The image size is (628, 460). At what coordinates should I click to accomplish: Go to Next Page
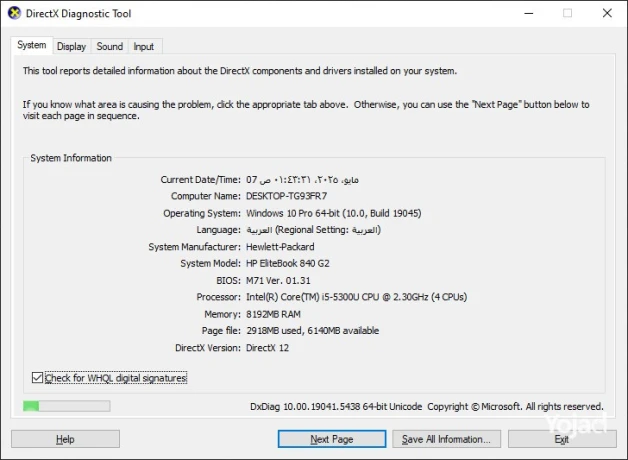point(332,439)
